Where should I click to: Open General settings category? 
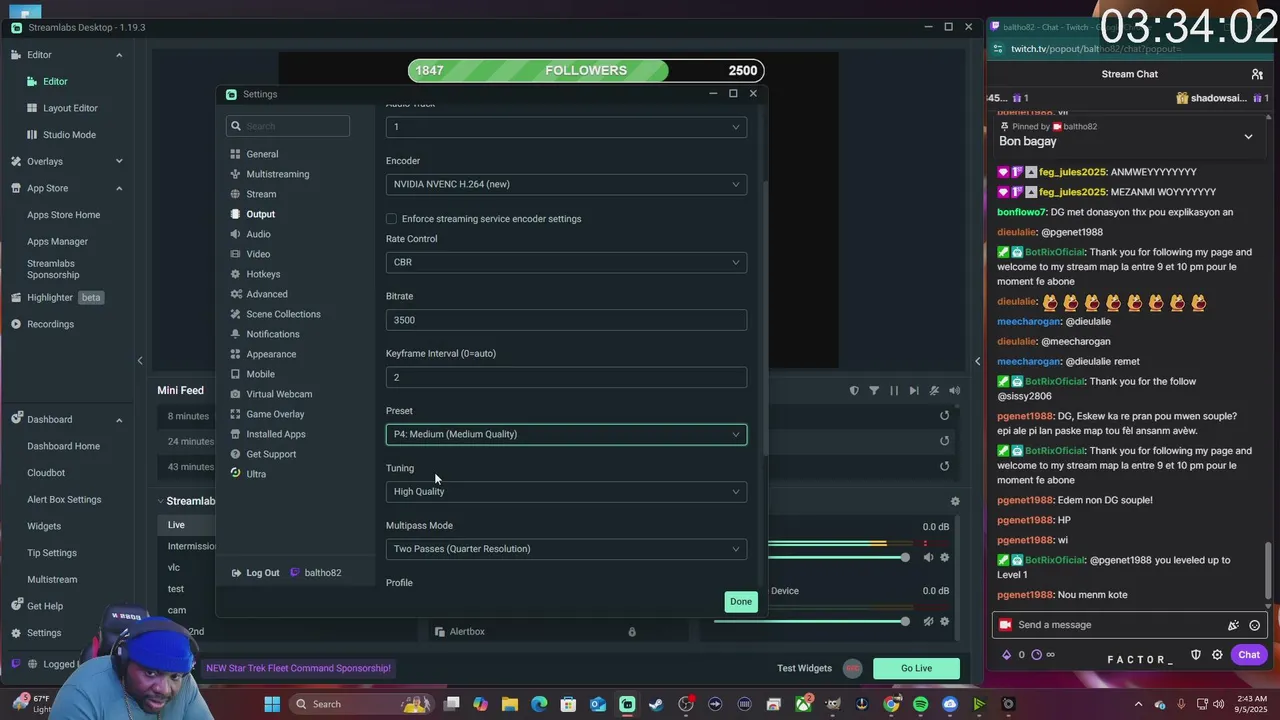[x=262, y=154]
